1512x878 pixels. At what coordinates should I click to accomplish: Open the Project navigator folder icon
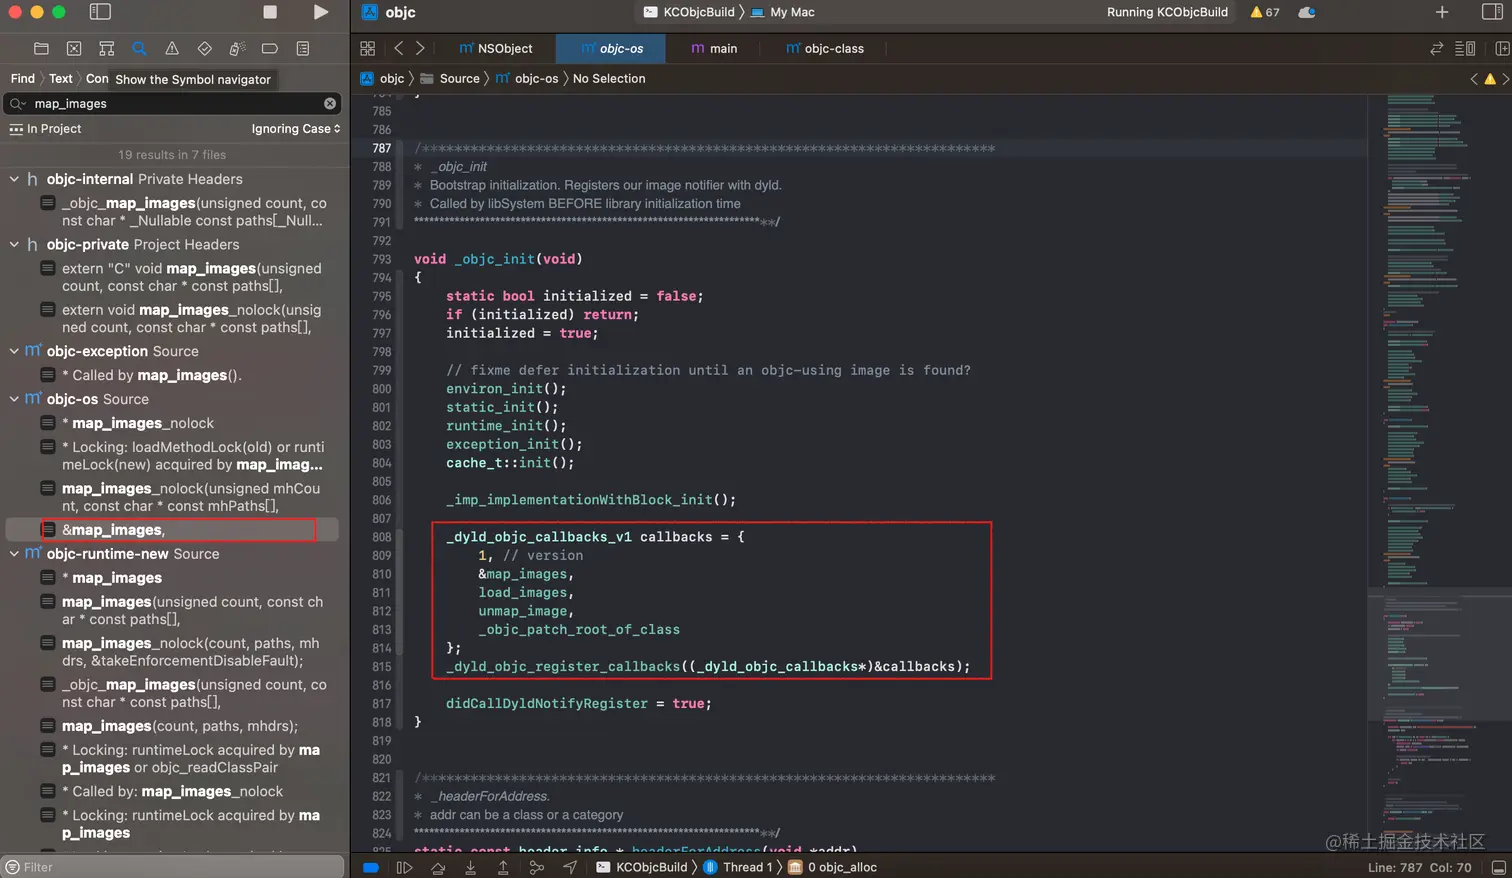(41, 48)
